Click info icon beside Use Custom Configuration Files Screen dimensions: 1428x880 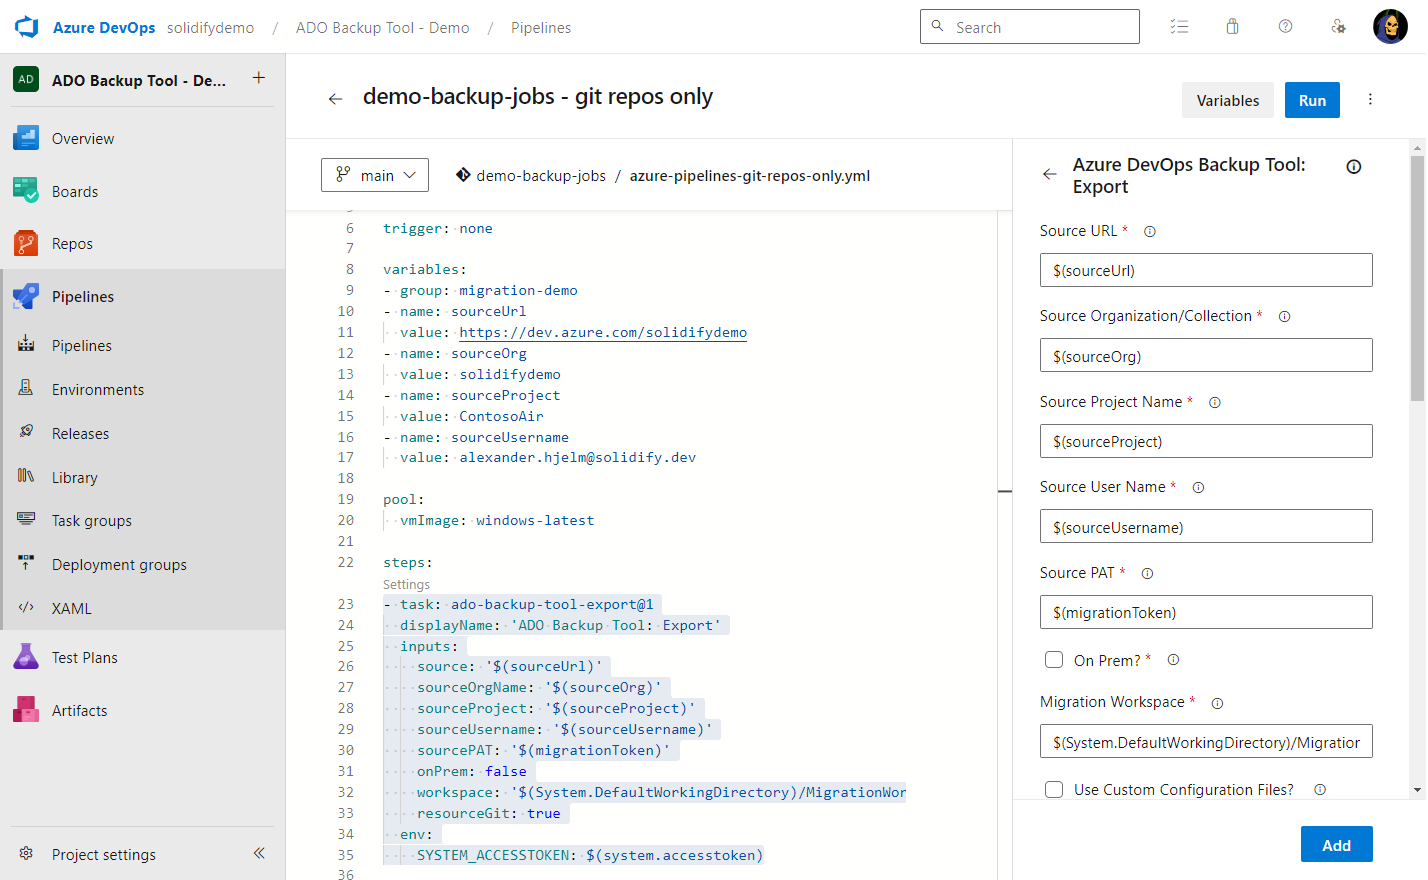point(1320,790)
